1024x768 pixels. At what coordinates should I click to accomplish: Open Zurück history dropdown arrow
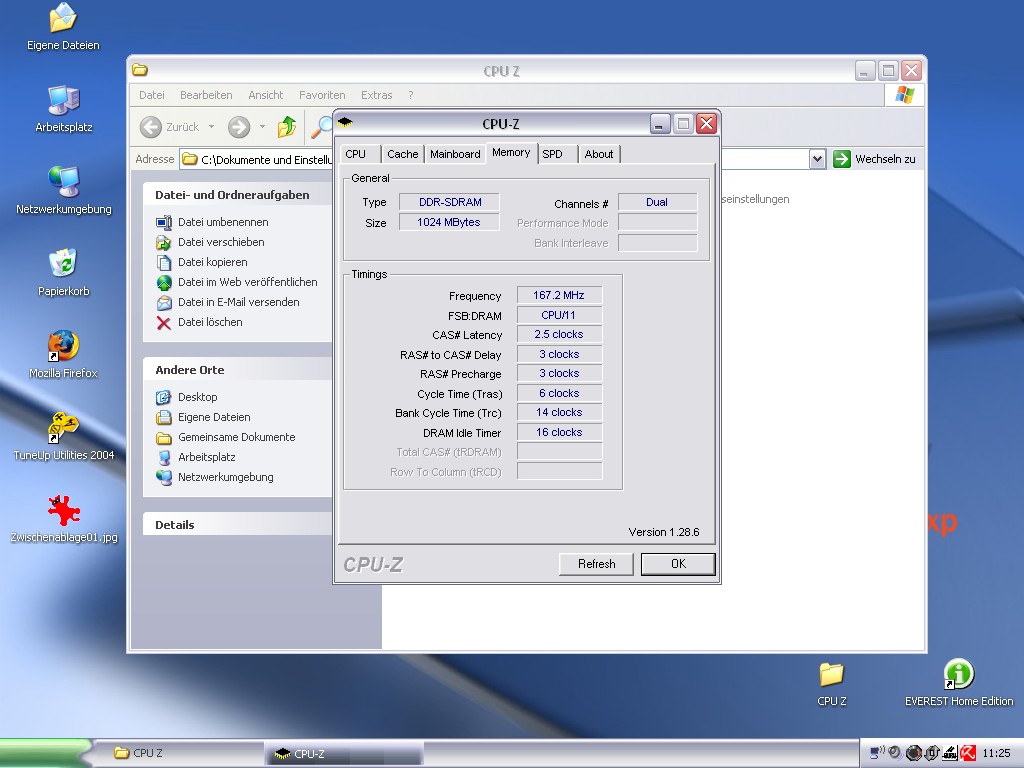[x=212, y=127]
